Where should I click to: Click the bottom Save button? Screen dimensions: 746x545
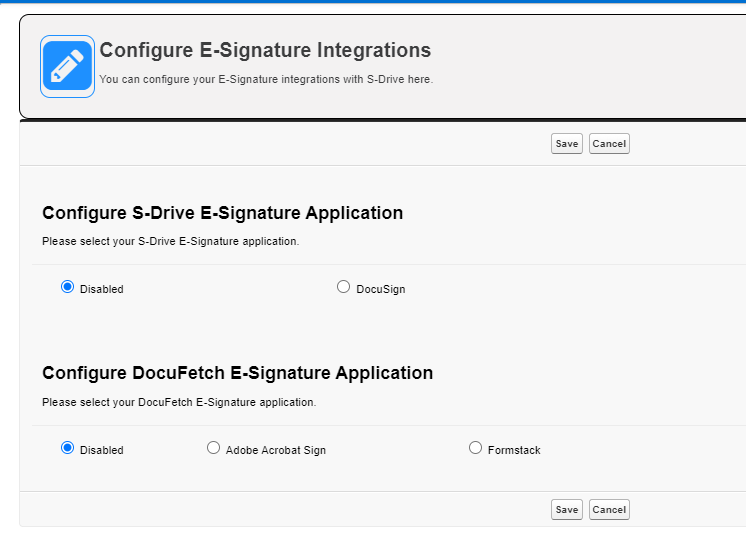[567, 510]
